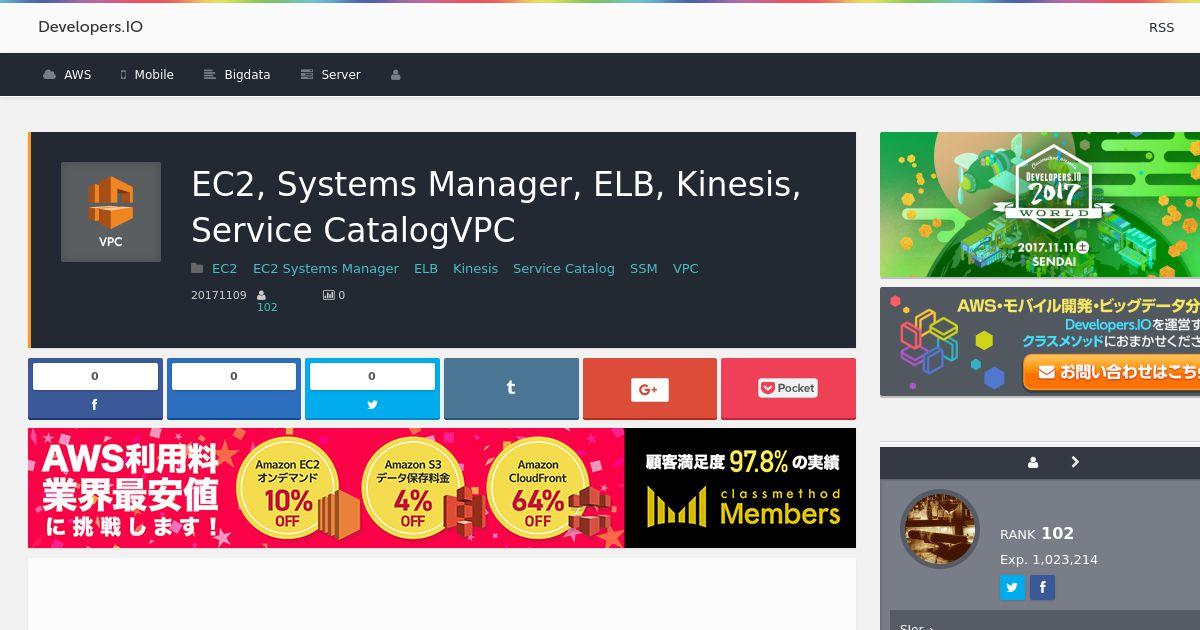Click the second blue share button
This screenshot has height=630, width=1200.
pos(234,389)
